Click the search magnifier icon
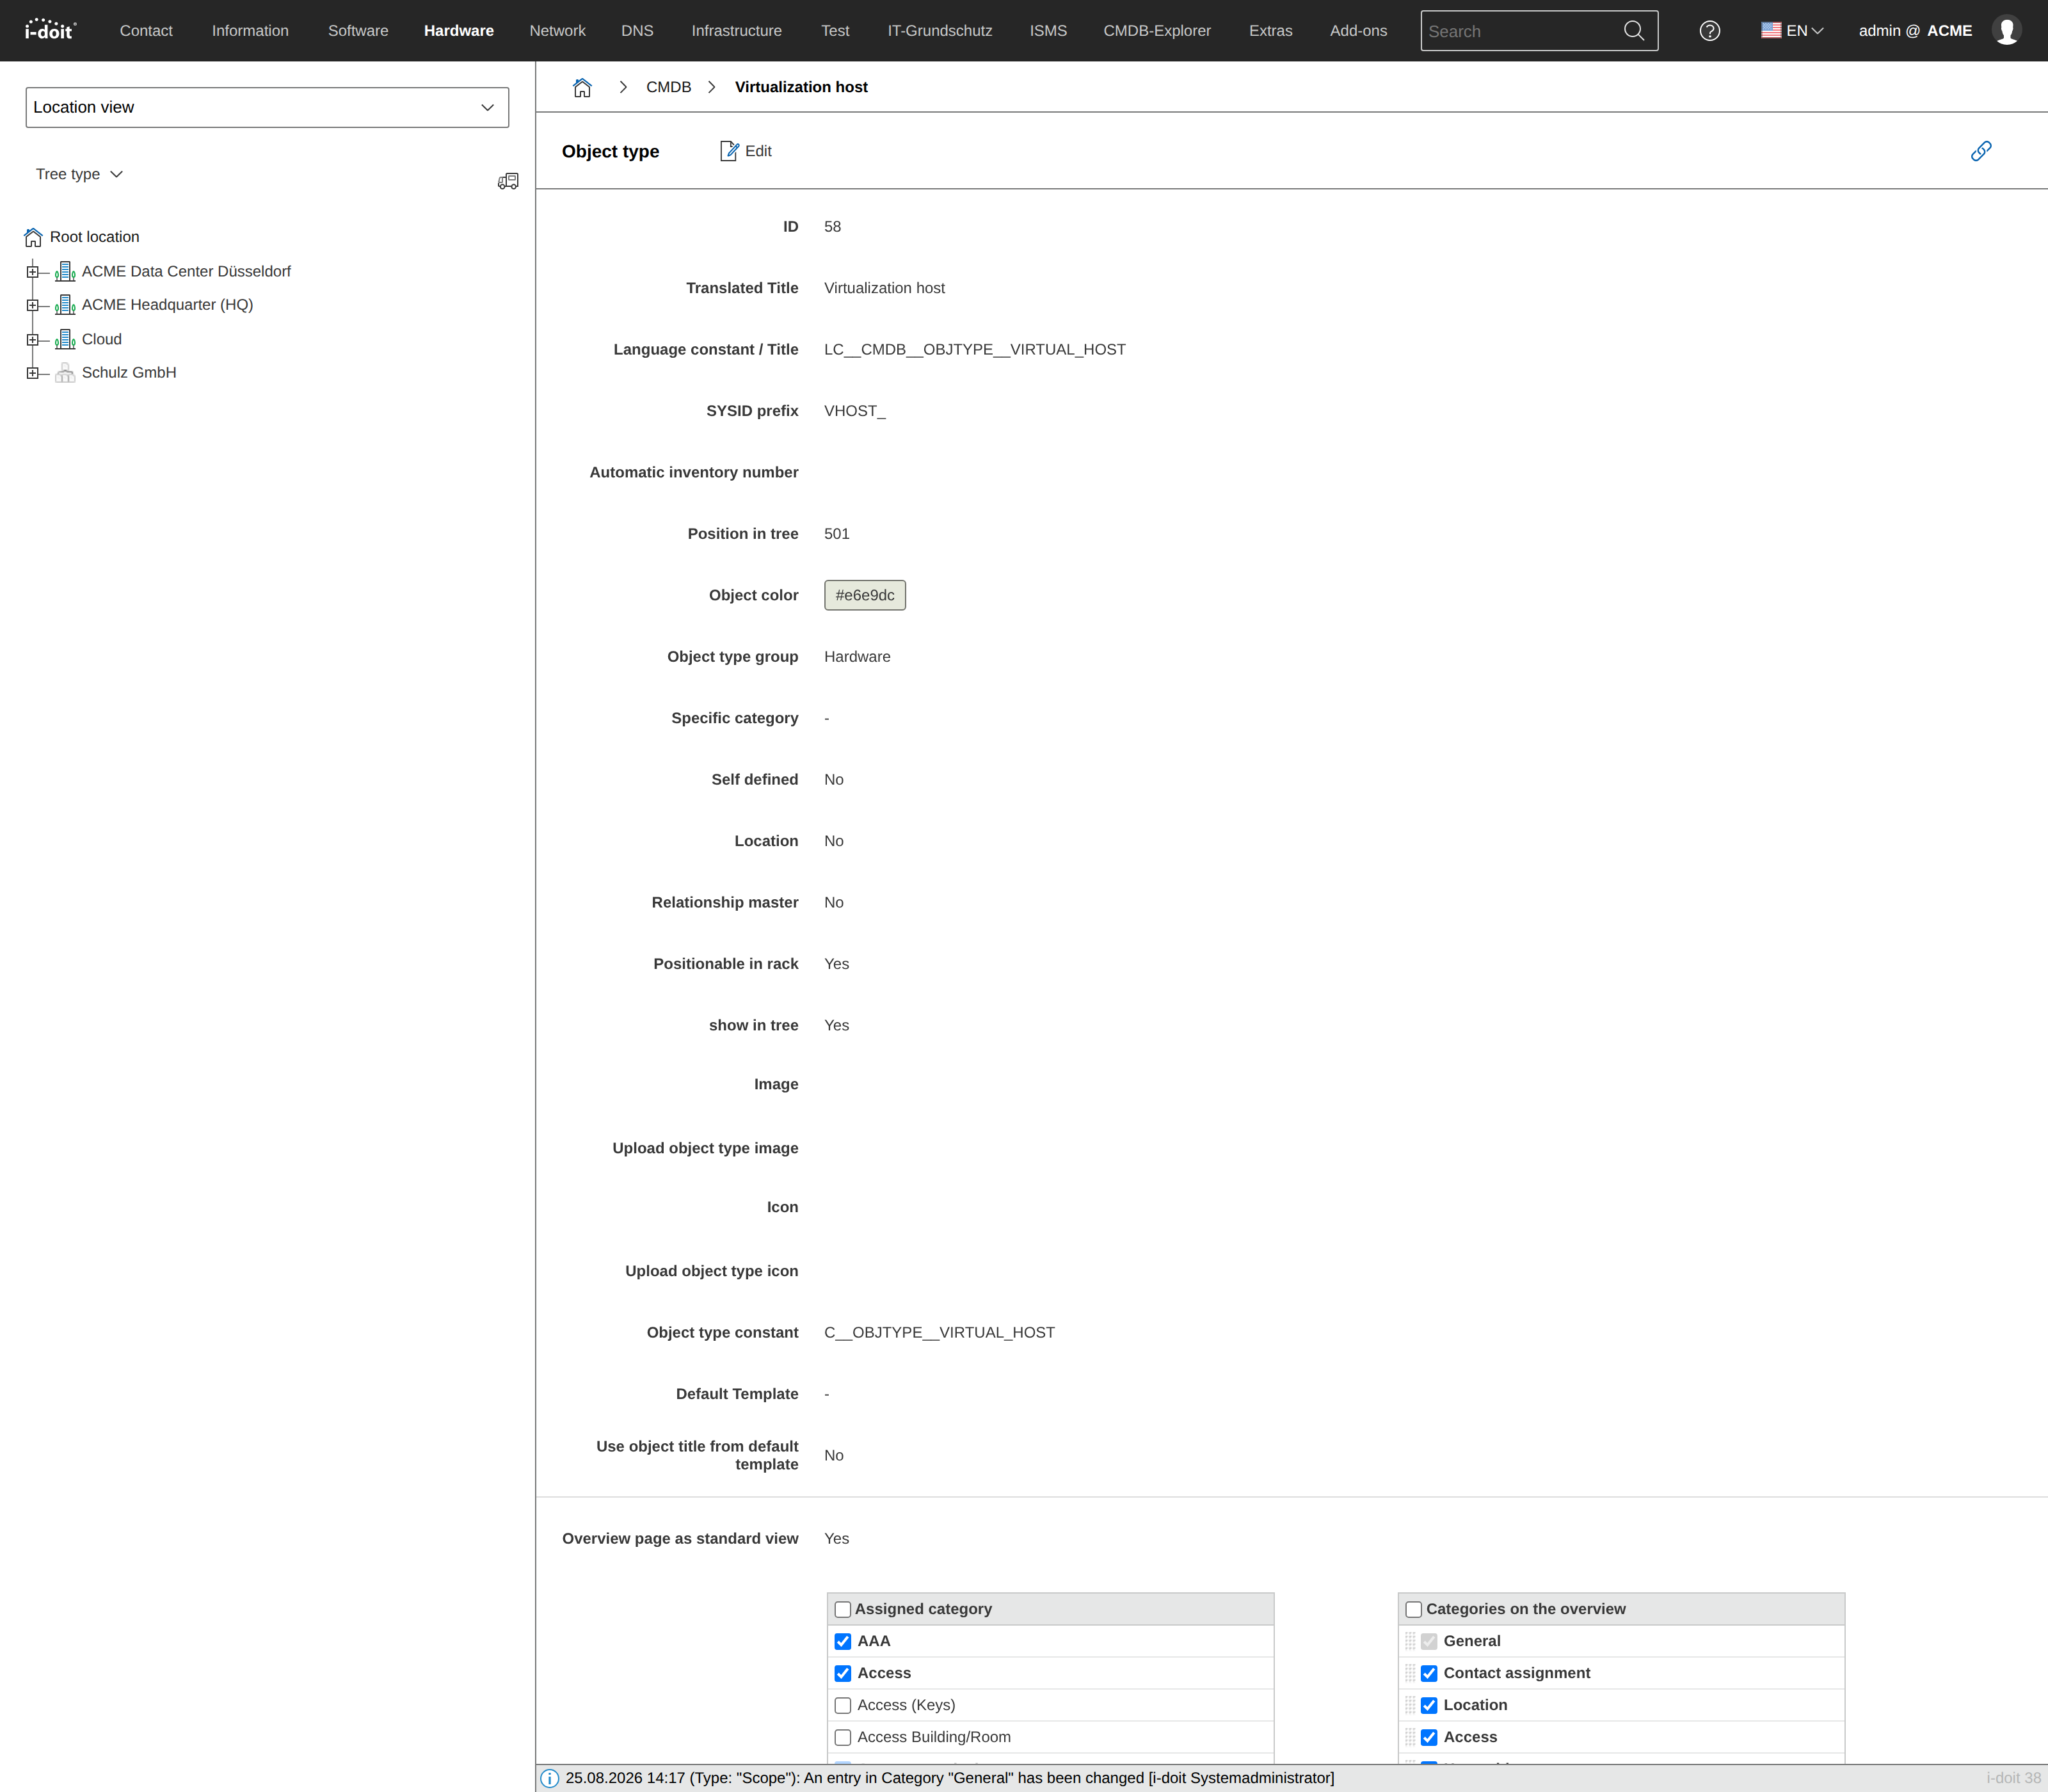The height and width of the screenshot is (1792, 2048). [x=1633, y=31]
